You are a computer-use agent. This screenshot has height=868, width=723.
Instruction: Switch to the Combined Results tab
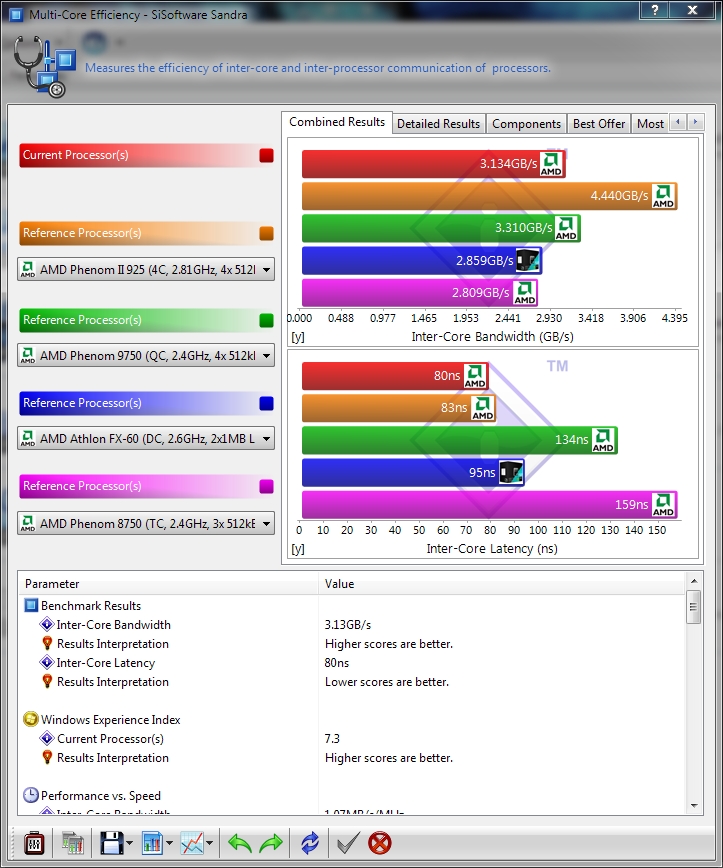(337, 122)
